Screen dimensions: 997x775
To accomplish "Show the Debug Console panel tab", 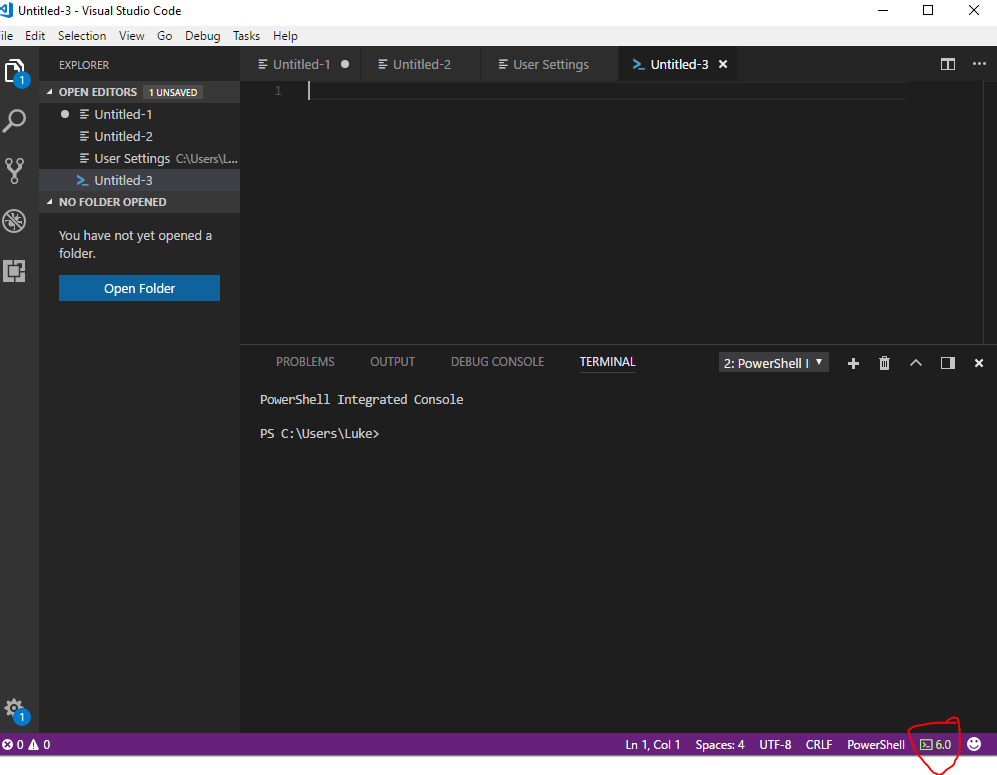I will (x=497, y=362).
